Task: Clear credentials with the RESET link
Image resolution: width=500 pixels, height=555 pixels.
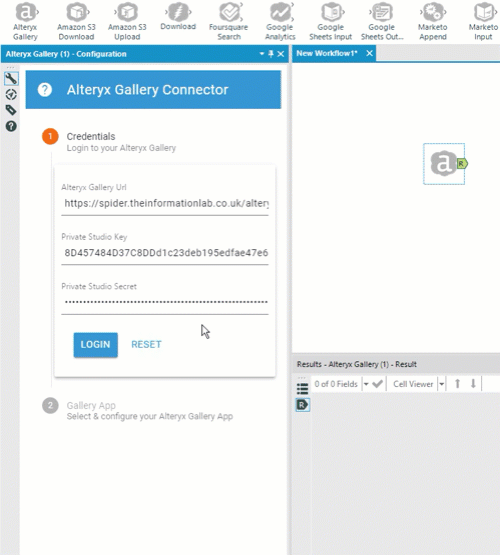Action: point(146,344)
